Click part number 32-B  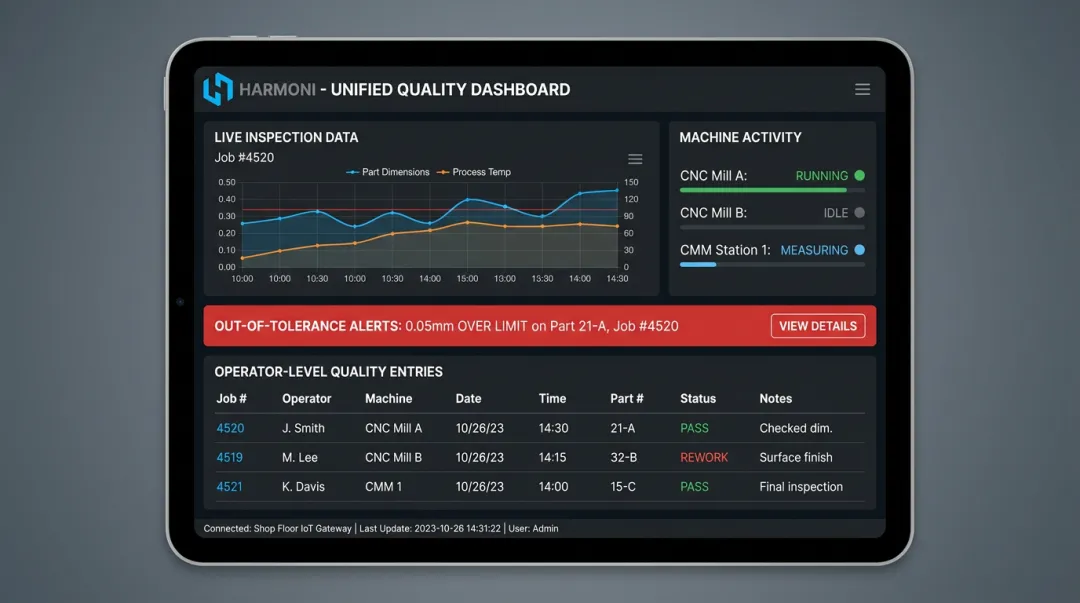click(x=623, y=458)
